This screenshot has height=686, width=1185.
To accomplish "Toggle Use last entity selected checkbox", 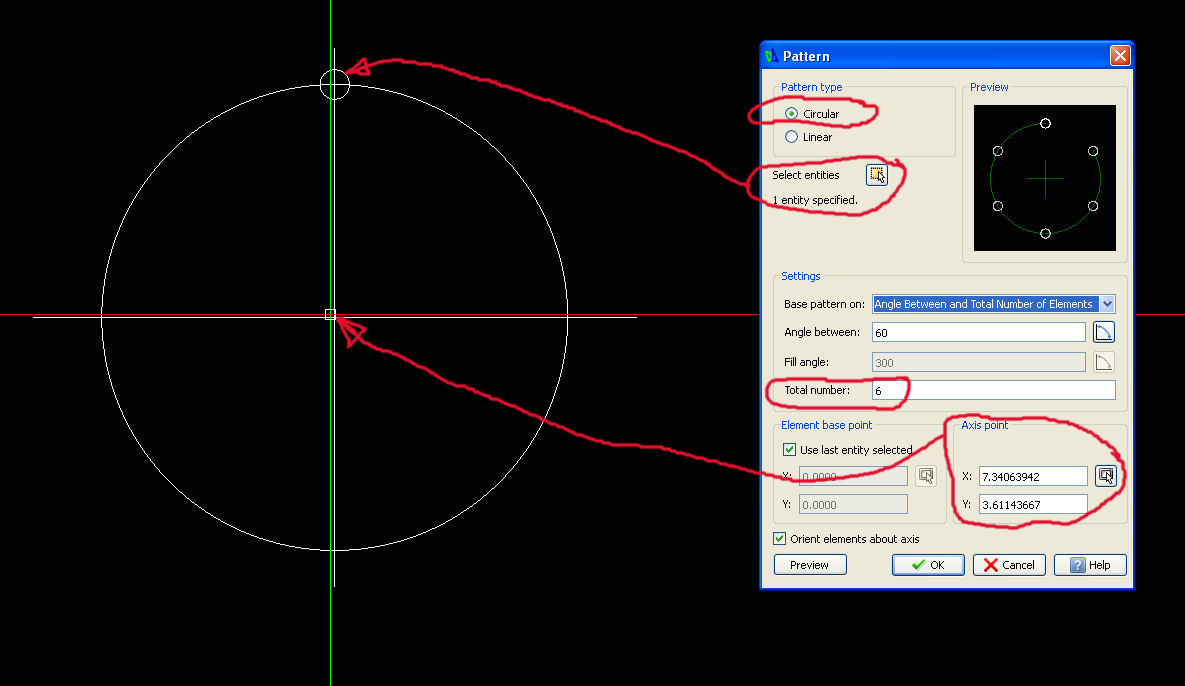I will coord(789,450).
